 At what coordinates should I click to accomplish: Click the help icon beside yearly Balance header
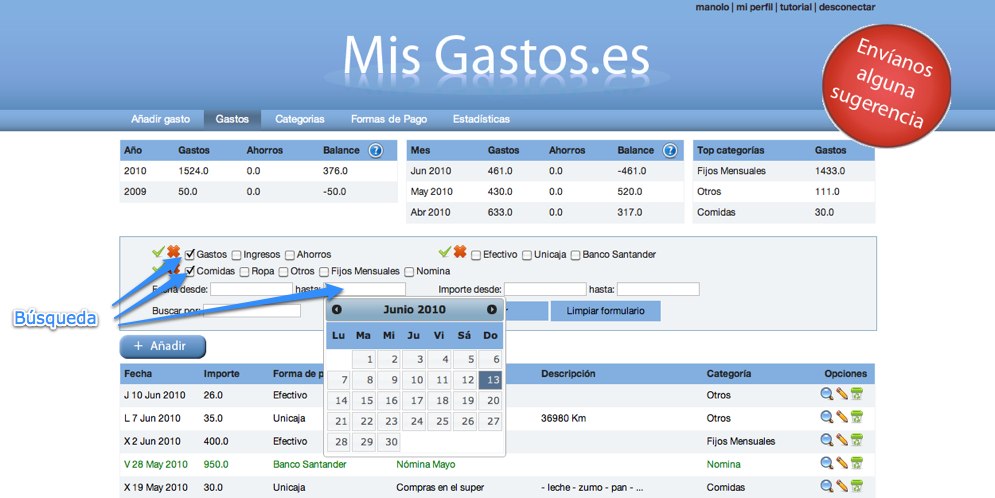[375, 151]
